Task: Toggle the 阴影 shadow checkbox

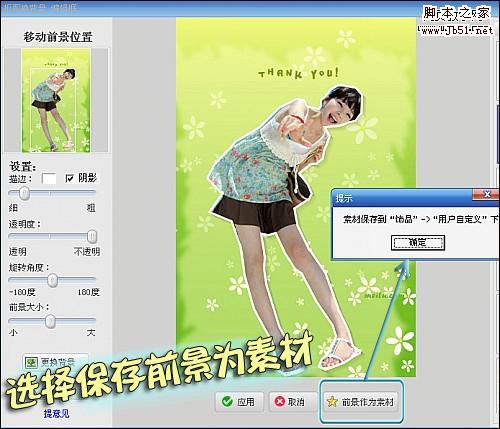Action: click(x=69, y=178)
